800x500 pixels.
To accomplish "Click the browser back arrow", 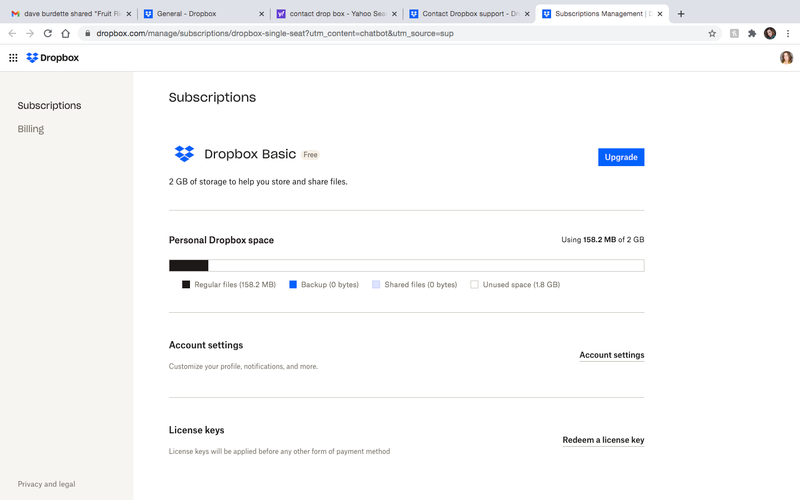I will click(x=12, y=33).
